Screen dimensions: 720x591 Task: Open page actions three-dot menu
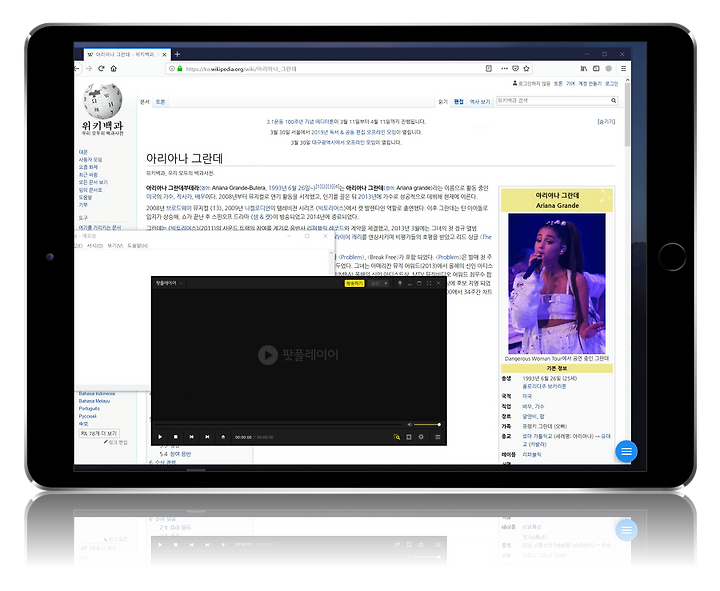click(x=504, y=68)
